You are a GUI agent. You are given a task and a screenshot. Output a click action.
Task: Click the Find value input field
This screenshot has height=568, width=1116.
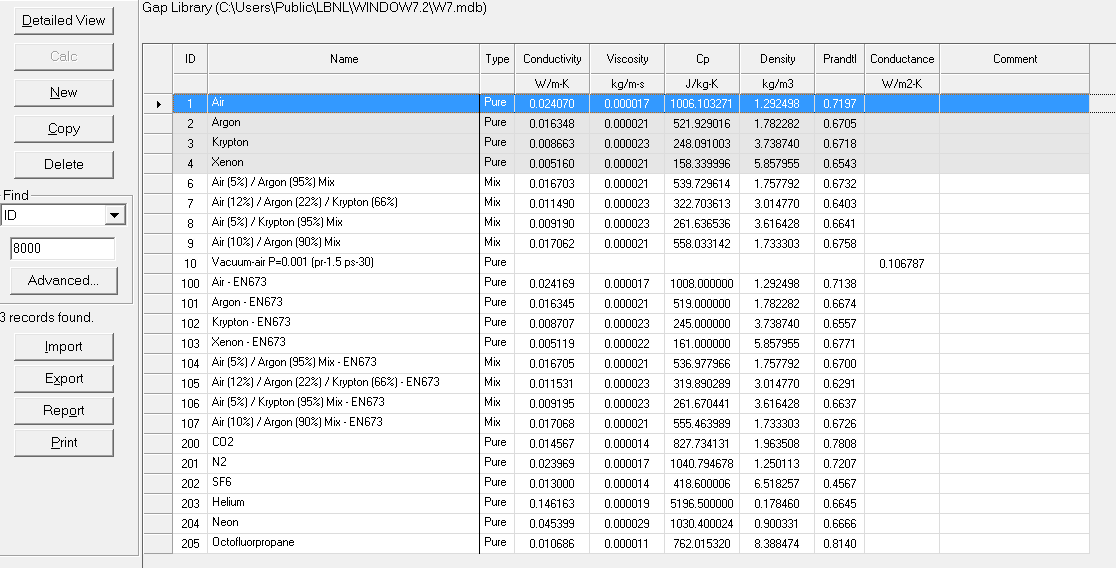[x=63, y=248]
